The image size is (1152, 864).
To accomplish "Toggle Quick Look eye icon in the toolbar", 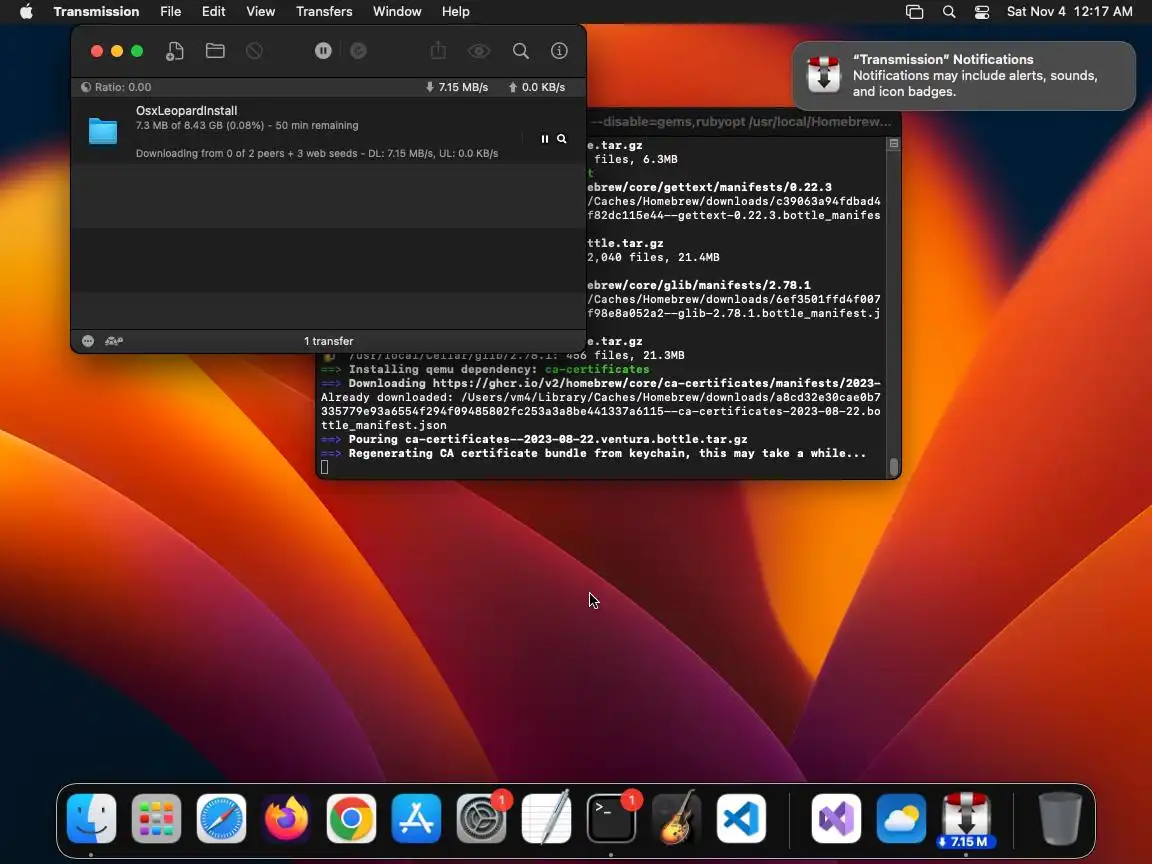I will coord(479,51).
